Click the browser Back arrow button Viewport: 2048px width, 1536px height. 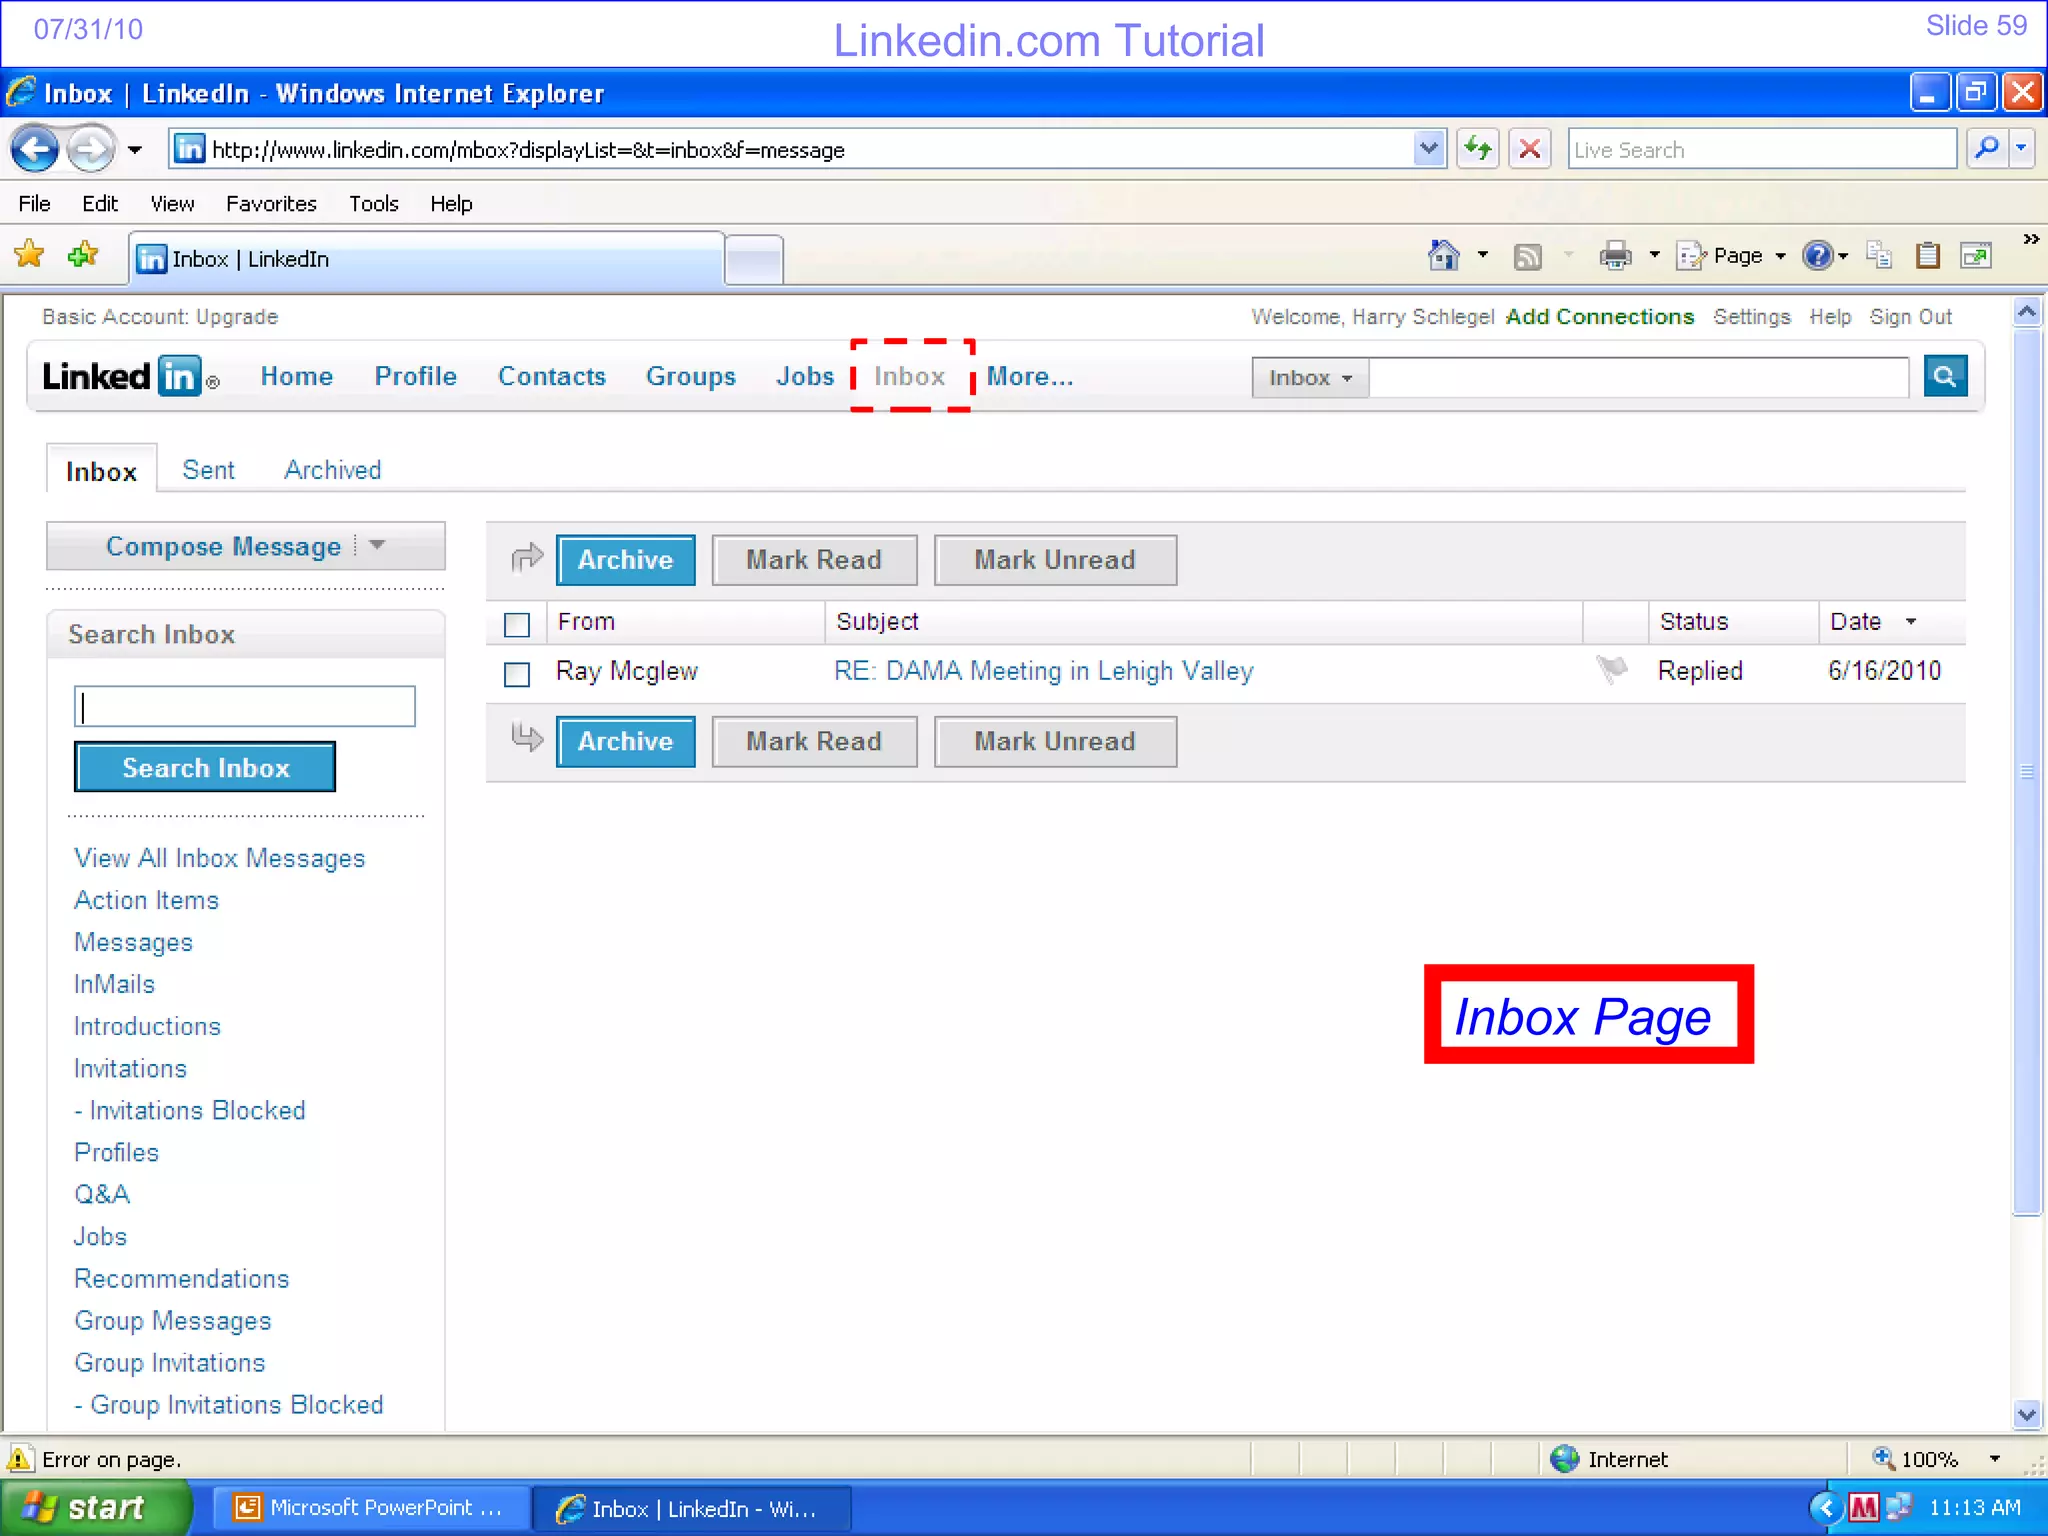(x=36, y=150)
